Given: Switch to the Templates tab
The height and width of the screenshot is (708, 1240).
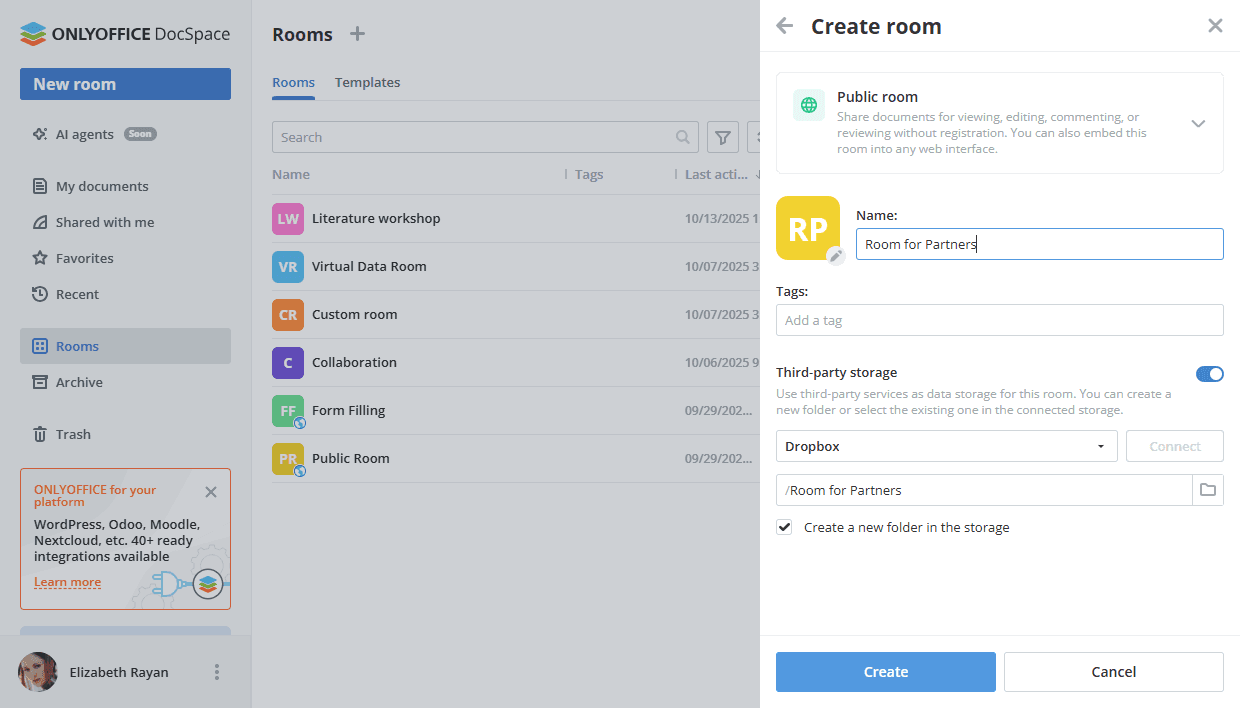Looking at the screenshot, I should [x=367, y=83].
